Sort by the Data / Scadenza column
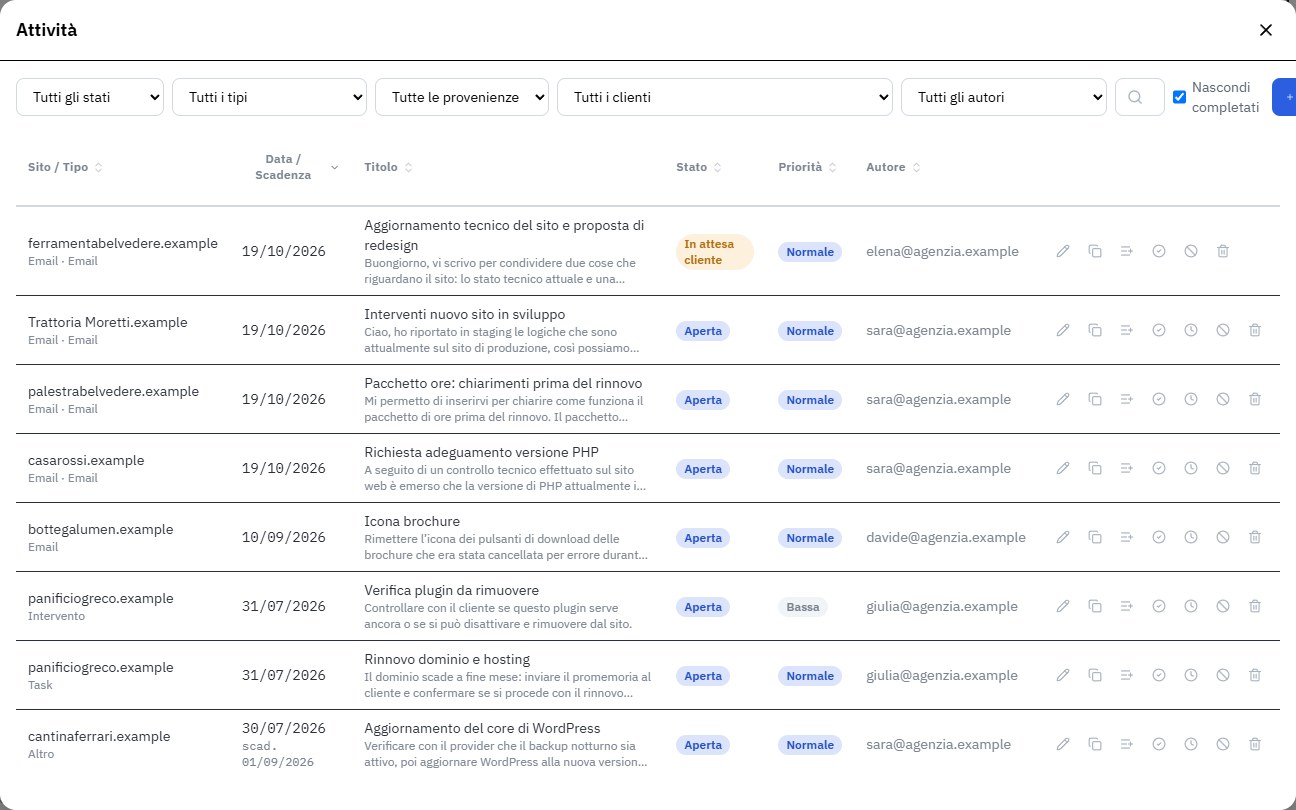Viewport: 1296px width, 810px height. [x=290, y=167]
